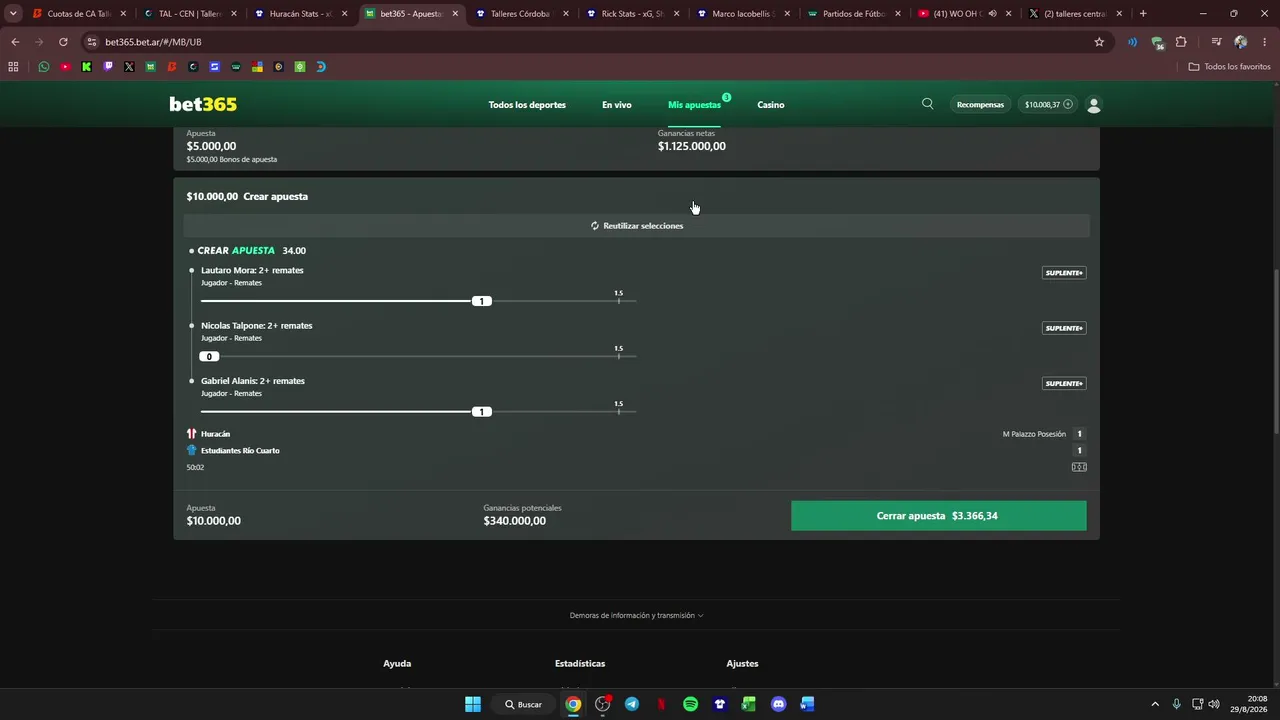Open Mis apuestas section
Image resolution: width=1280 pixels, height=720 pixels.
coord(694,105)
